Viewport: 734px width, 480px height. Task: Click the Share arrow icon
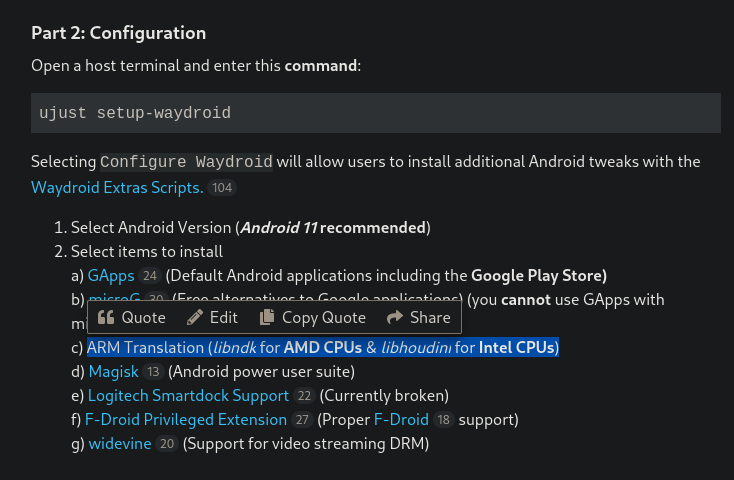point(395,318)
